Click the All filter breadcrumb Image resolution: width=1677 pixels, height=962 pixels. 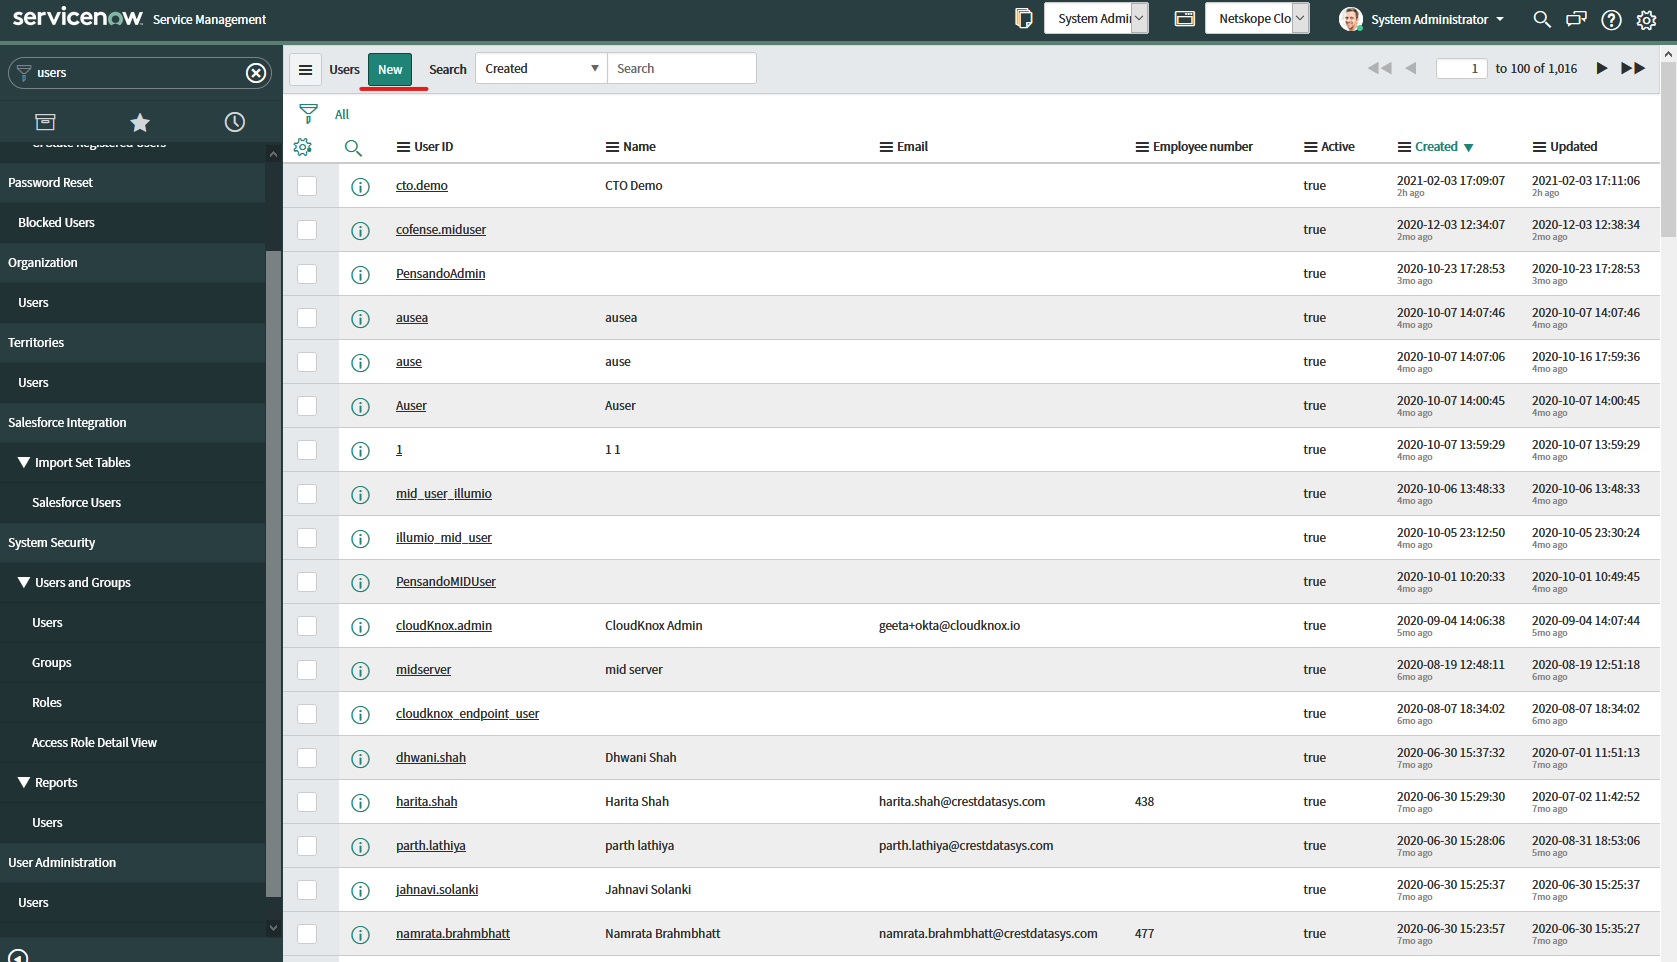(342, 114)
